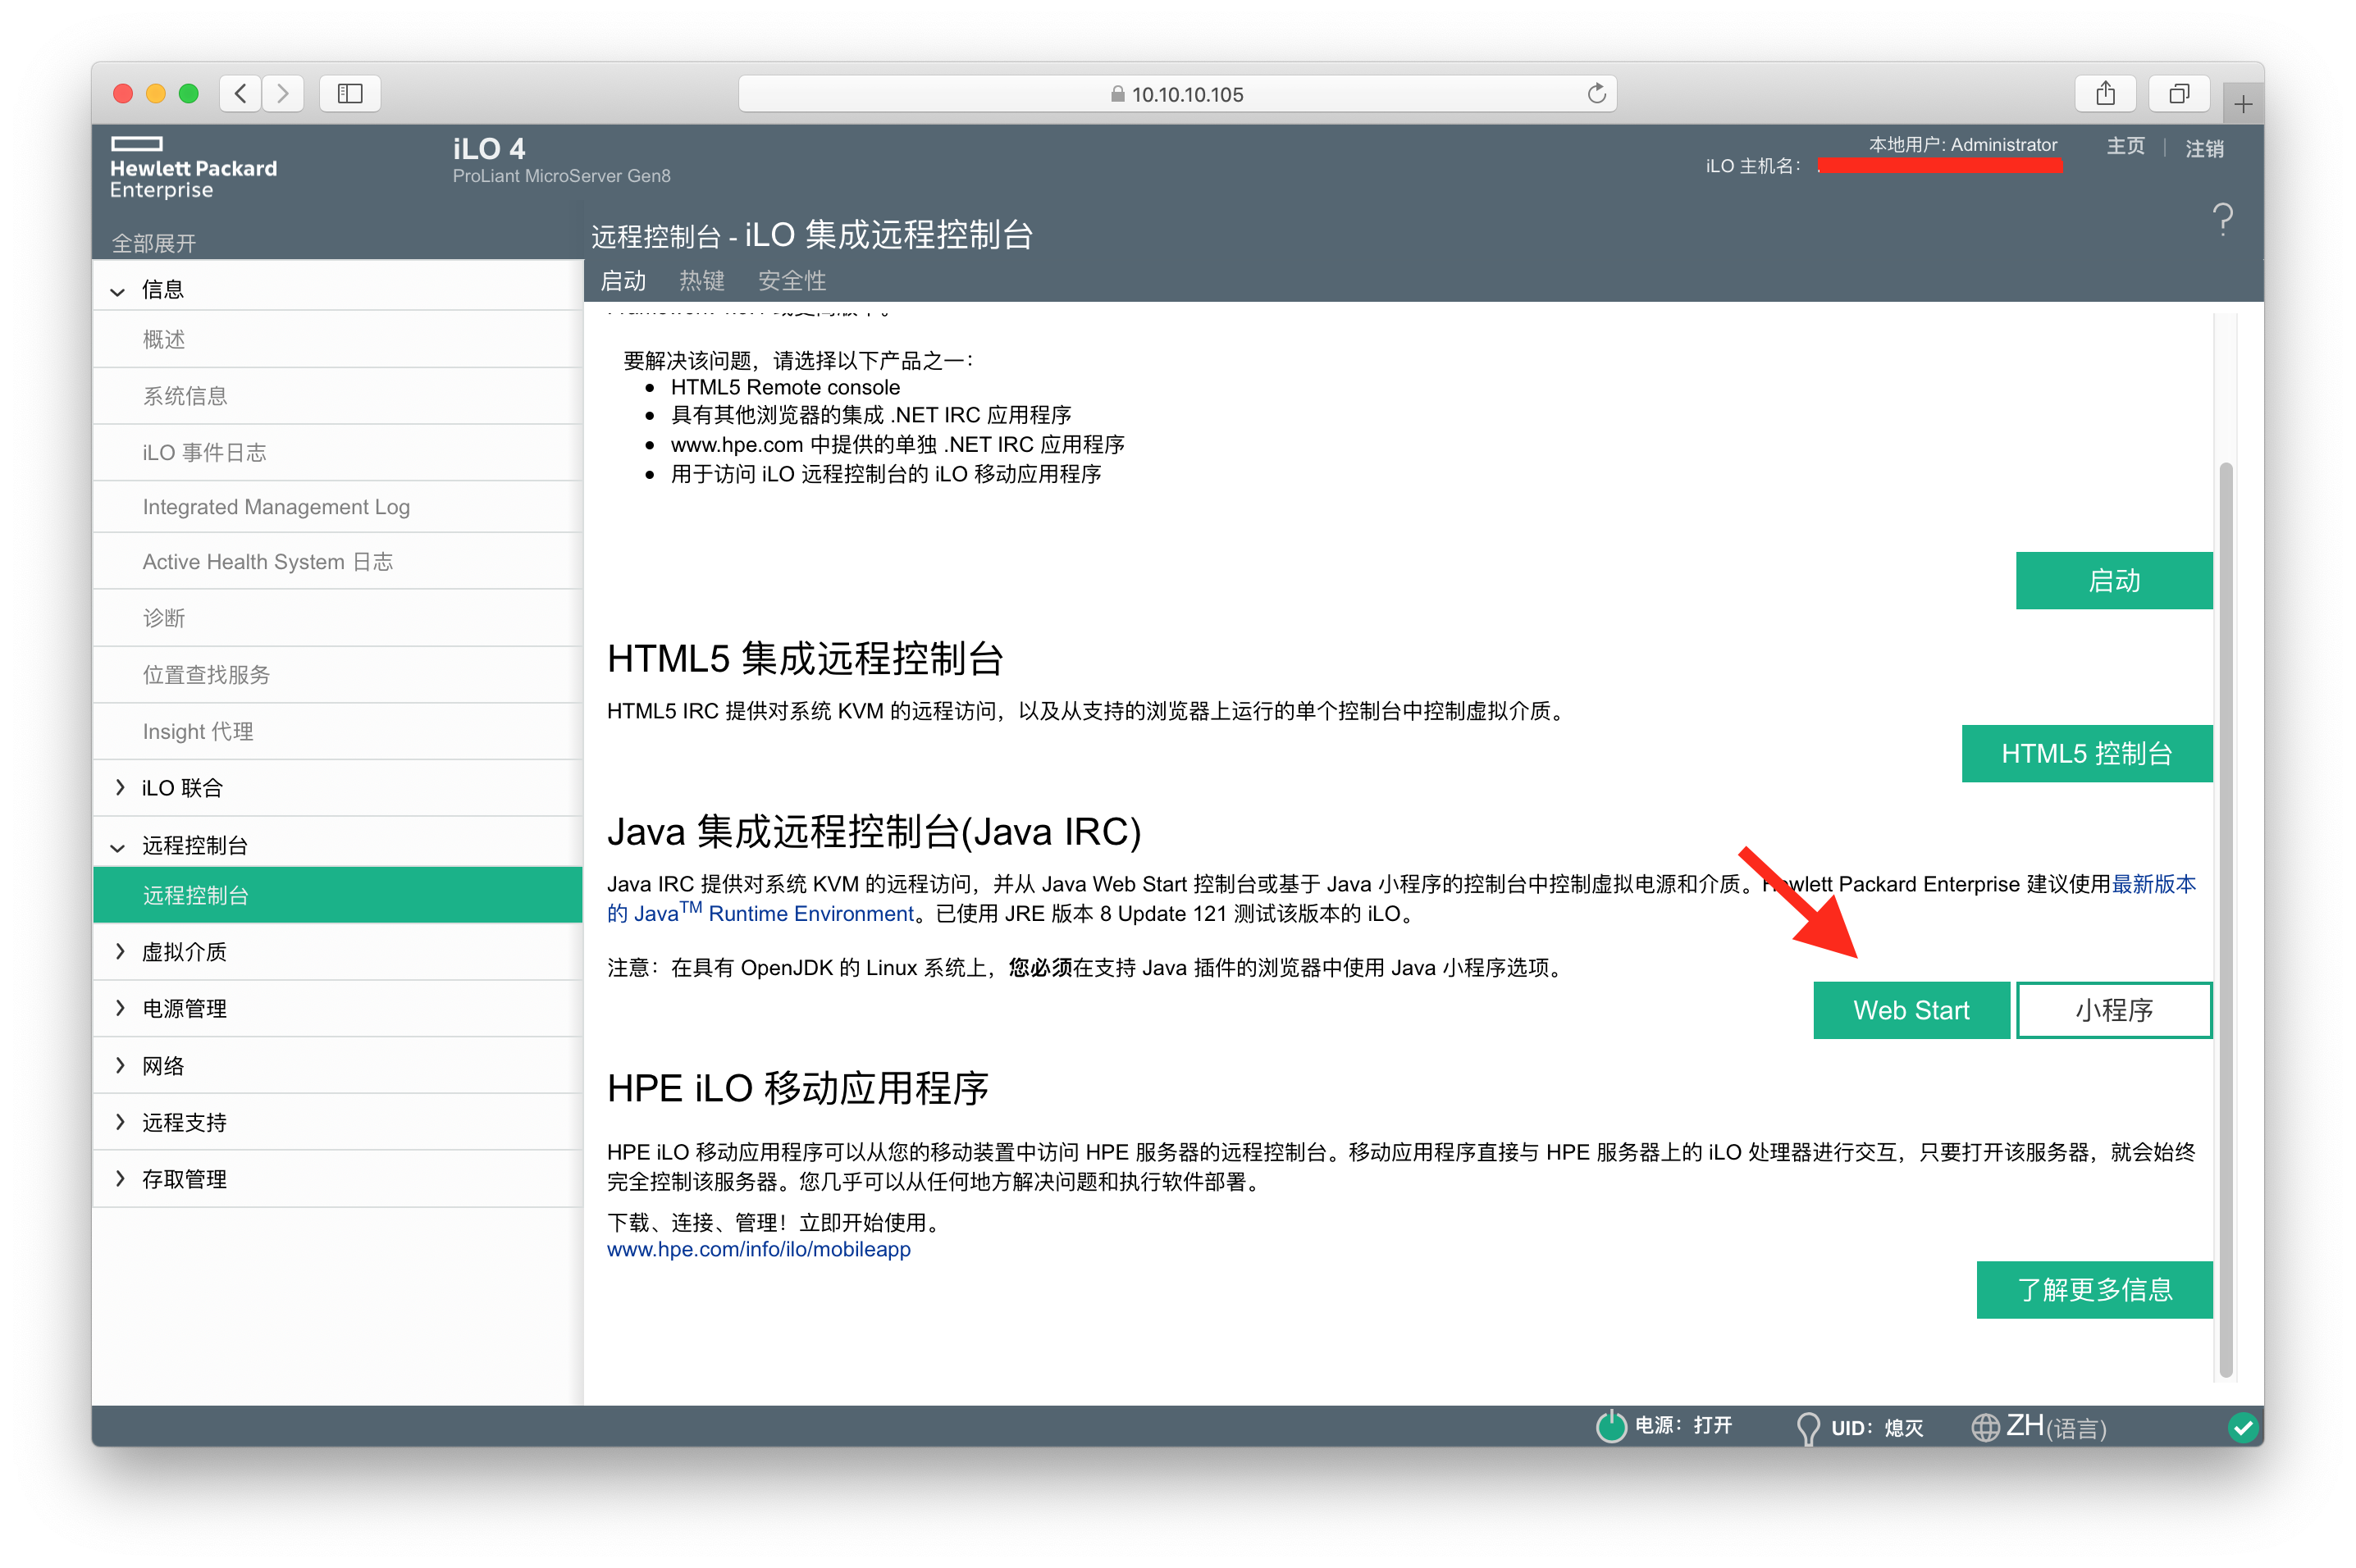Click the 10.10.10.105 address bar
Image resolution: width=2356 pixels, height=1568 pixels.
[1177, 94]
